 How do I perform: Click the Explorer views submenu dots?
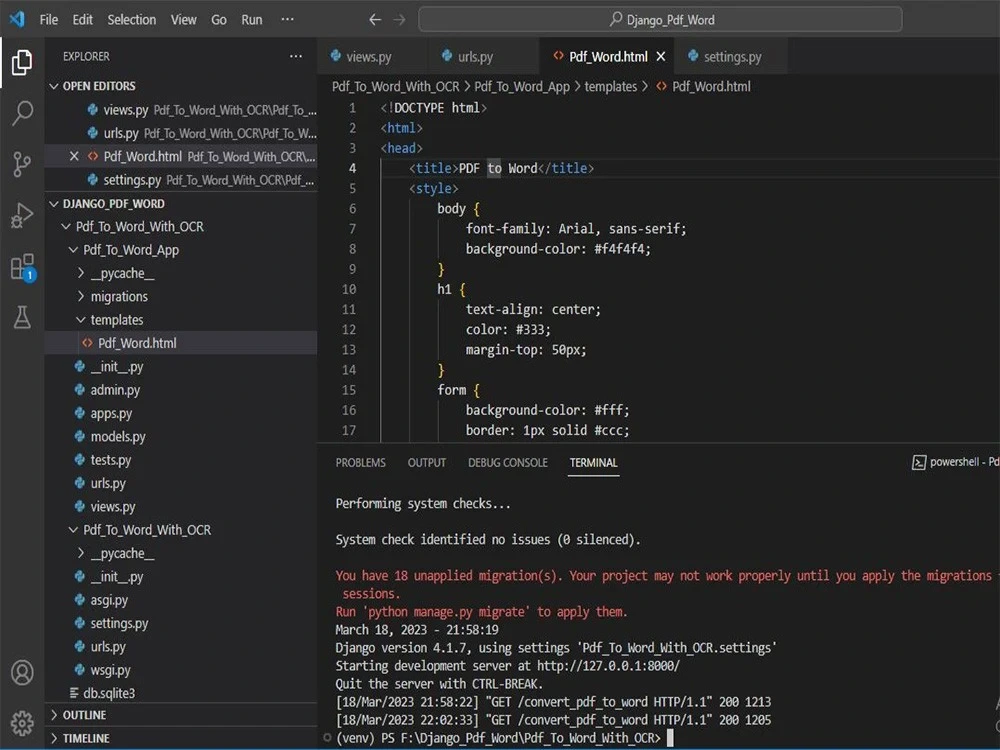(x=297, y=56)
